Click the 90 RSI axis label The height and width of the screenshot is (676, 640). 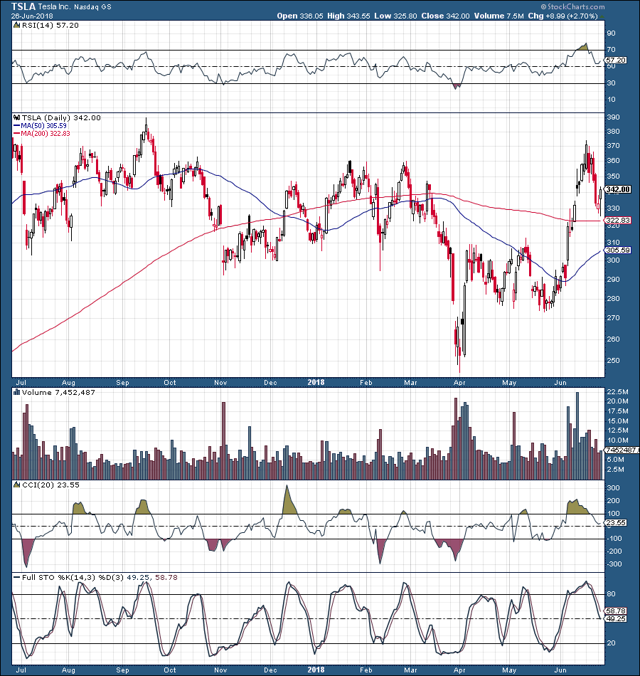pyautogui.click(x=611, y=33)
